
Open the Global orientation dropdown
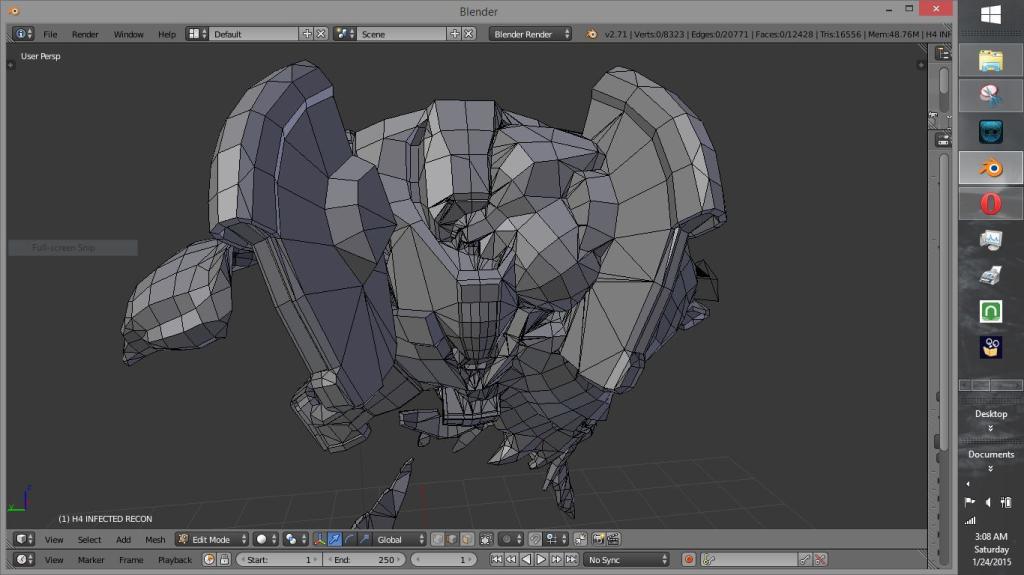[400, 539]
